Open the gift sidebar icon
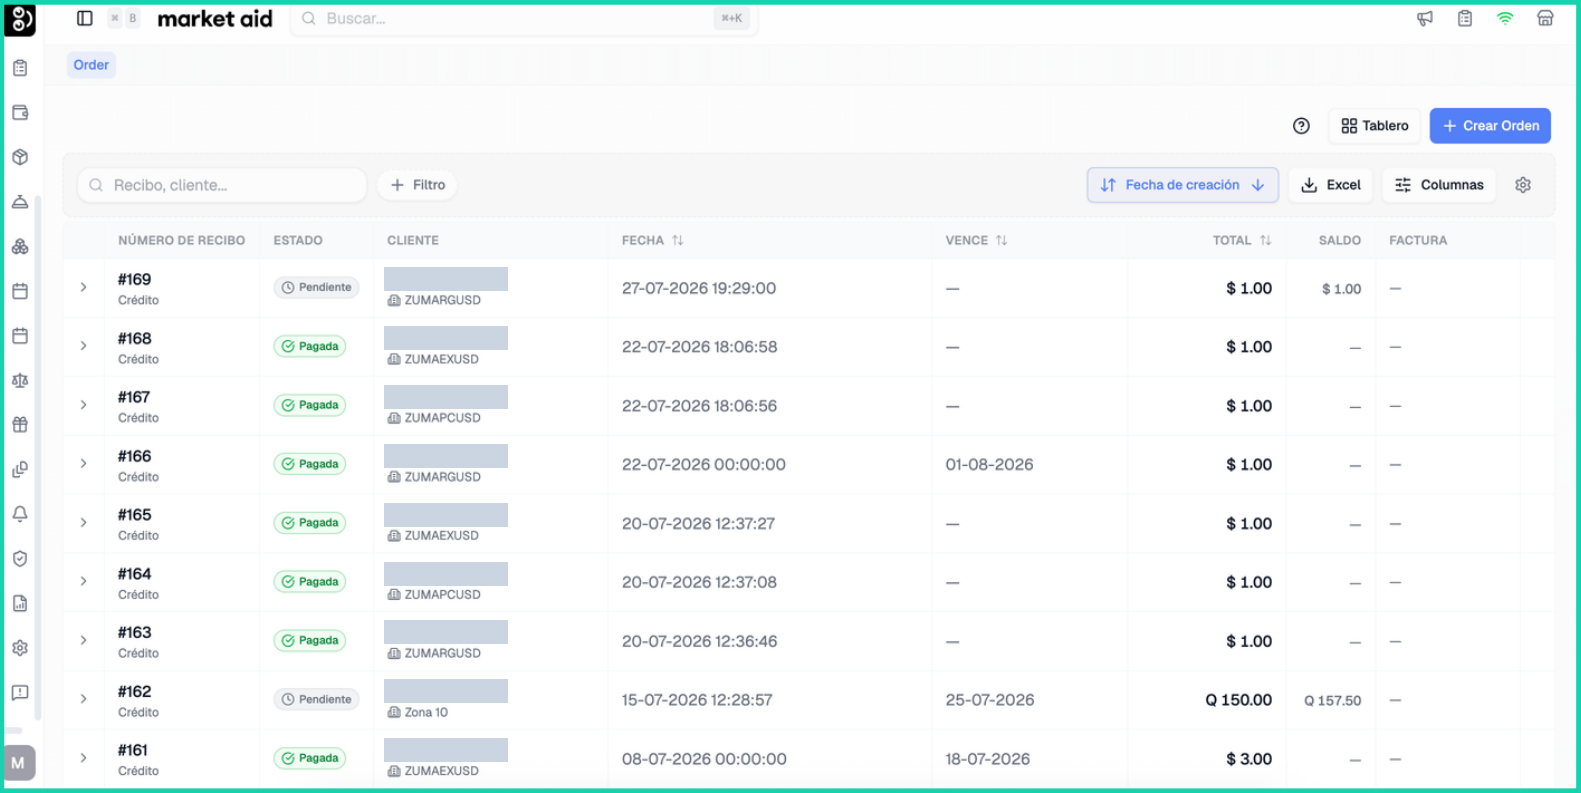Screen dimensions: 1581x793 20,424
